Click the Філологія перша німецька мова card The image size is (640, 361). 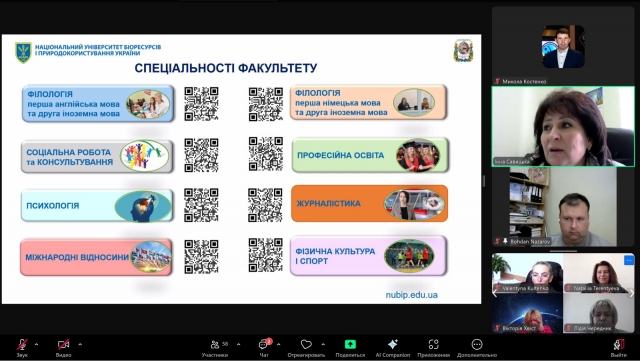click(369, 103)
